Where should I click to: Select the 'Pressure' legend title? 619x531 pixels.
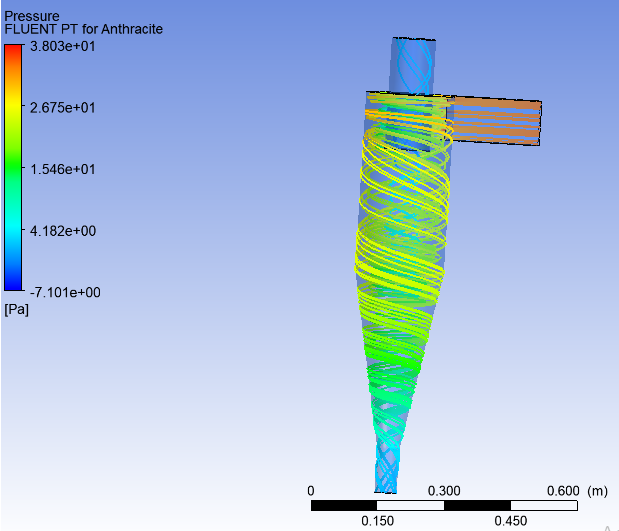coord(32,16)
